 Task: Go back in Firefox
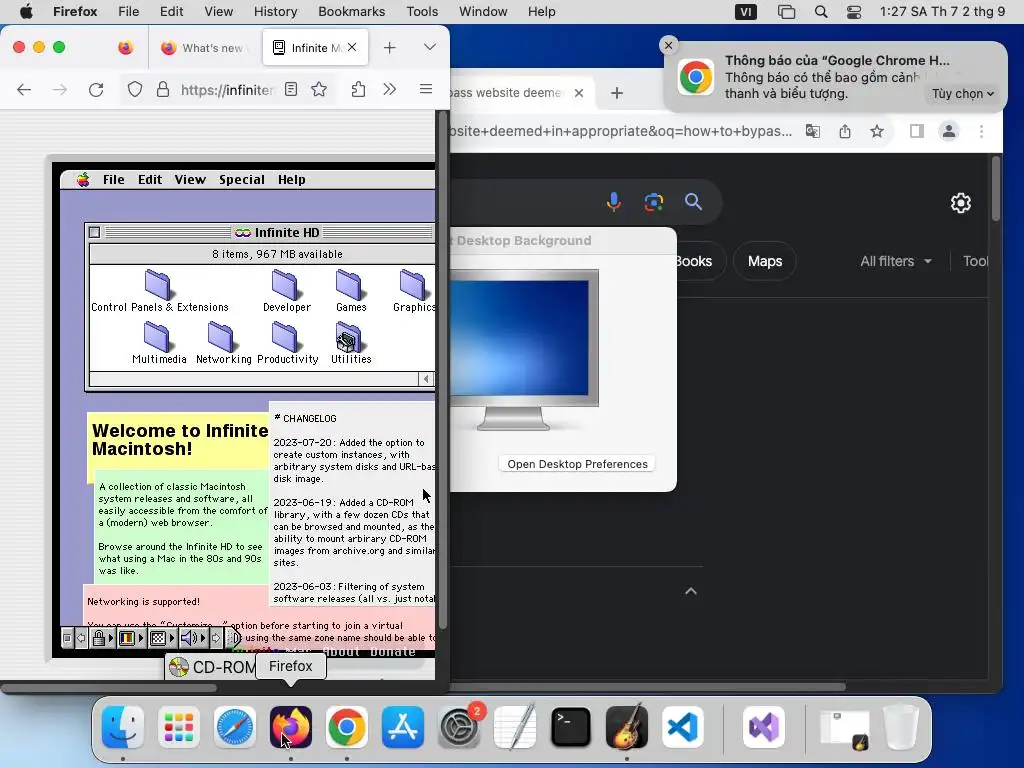[x=24, y=89]
